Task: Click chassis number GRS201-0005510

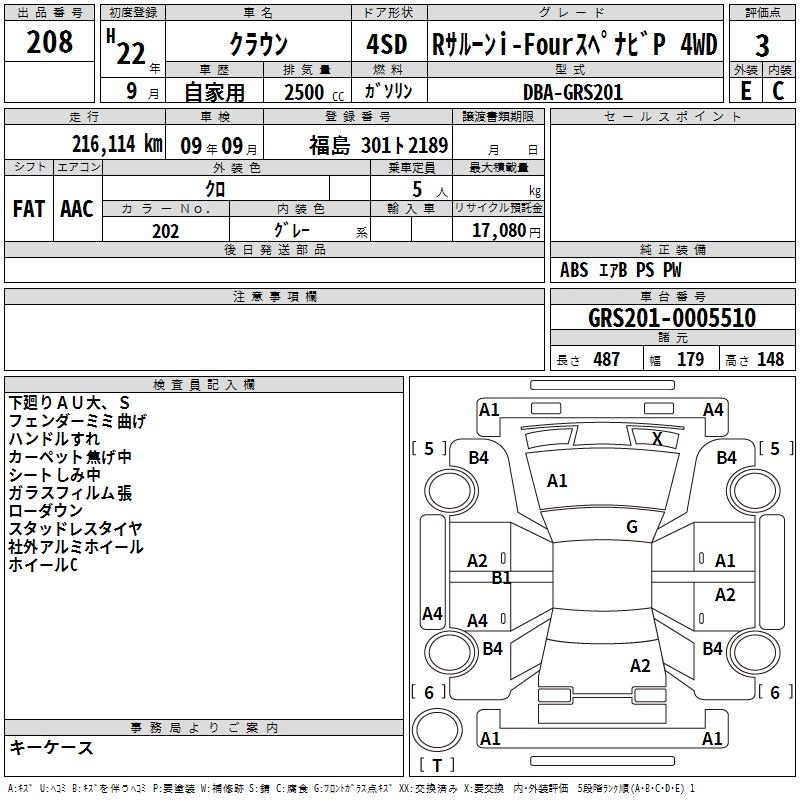Action: pos(672,318)
